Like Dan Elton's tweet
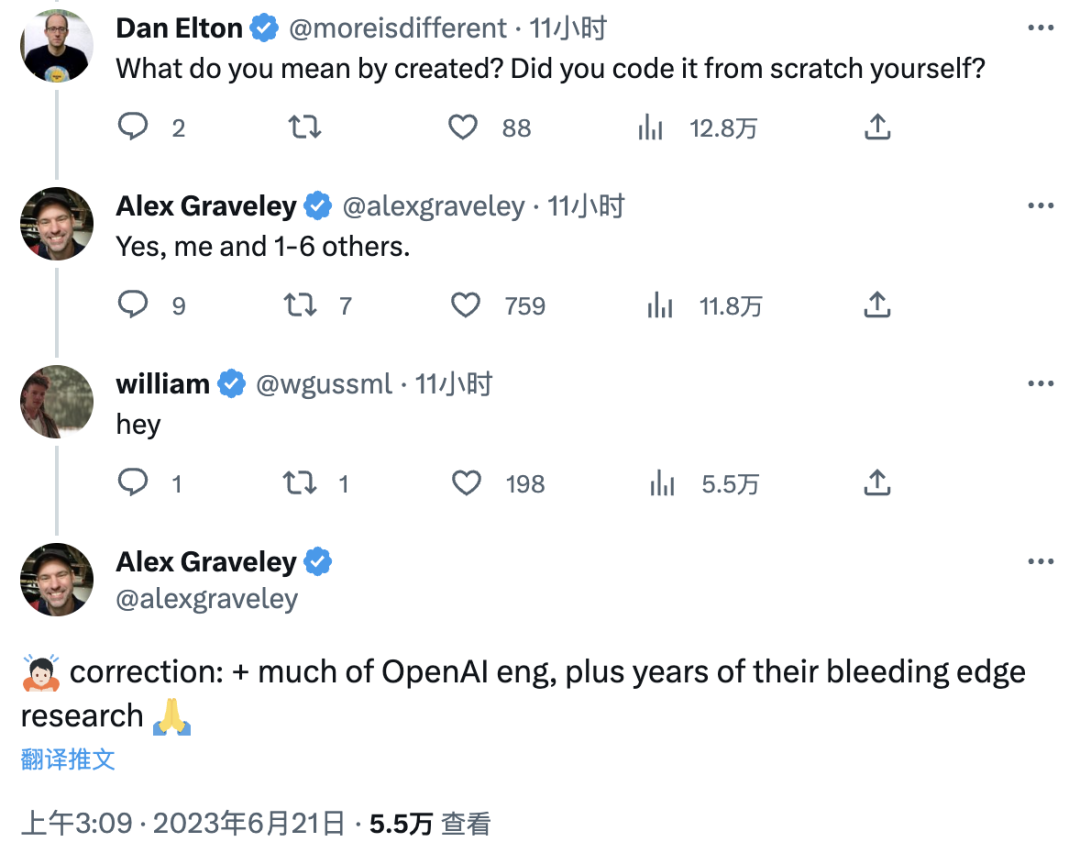Screen dimensions: 1080x842 [462, 127]
